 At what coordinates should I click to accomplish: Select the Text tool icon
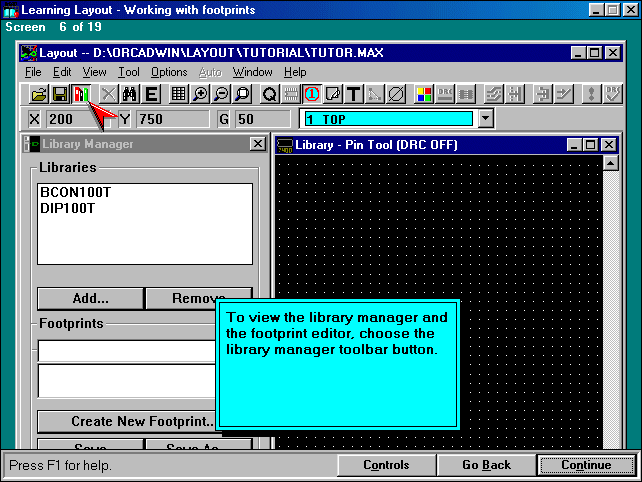click(x=353, y=95)
